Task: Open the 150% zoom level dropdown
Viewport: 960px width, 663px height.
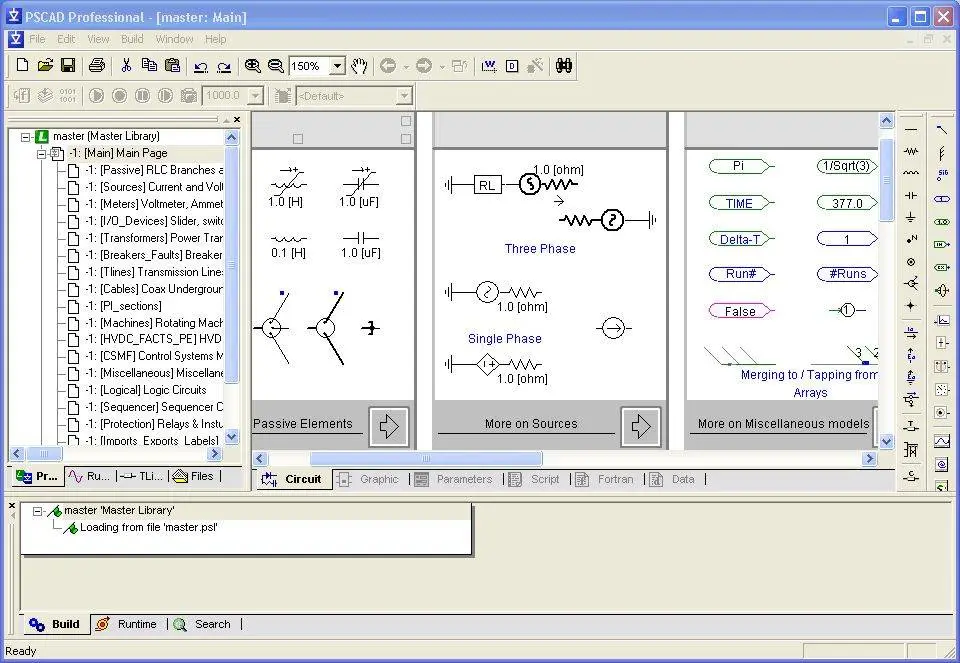Action: click(x=337, y=66)
